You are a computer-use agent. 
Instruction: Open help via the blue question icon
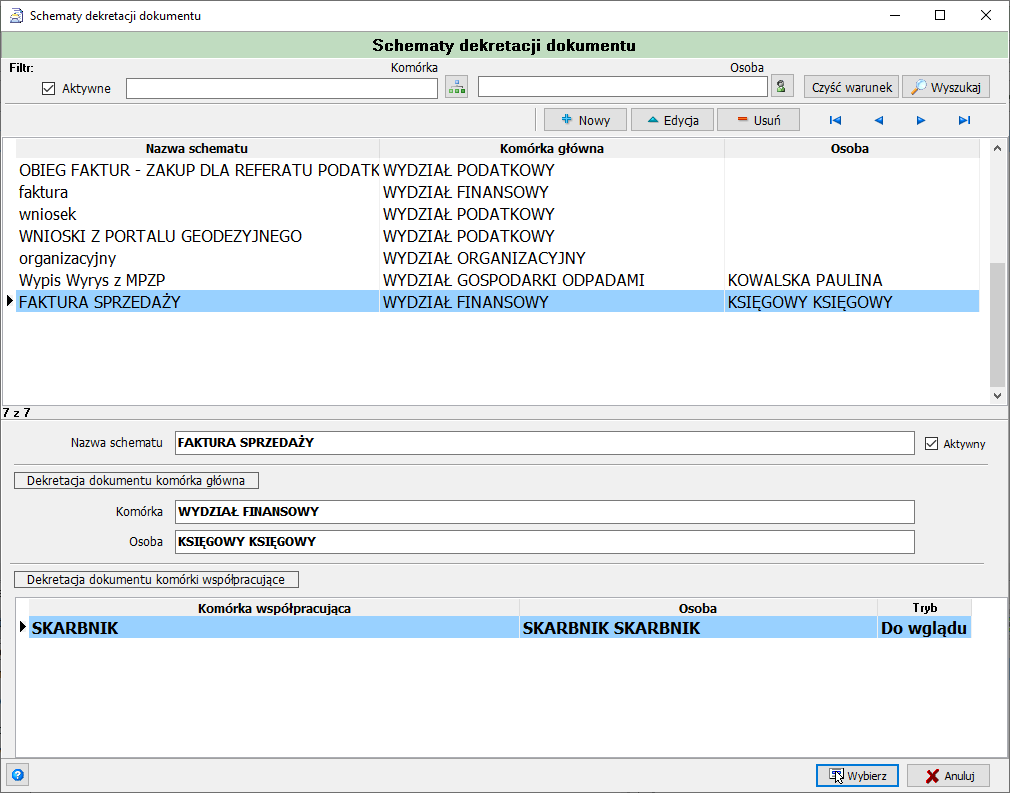tap(18, 774)
